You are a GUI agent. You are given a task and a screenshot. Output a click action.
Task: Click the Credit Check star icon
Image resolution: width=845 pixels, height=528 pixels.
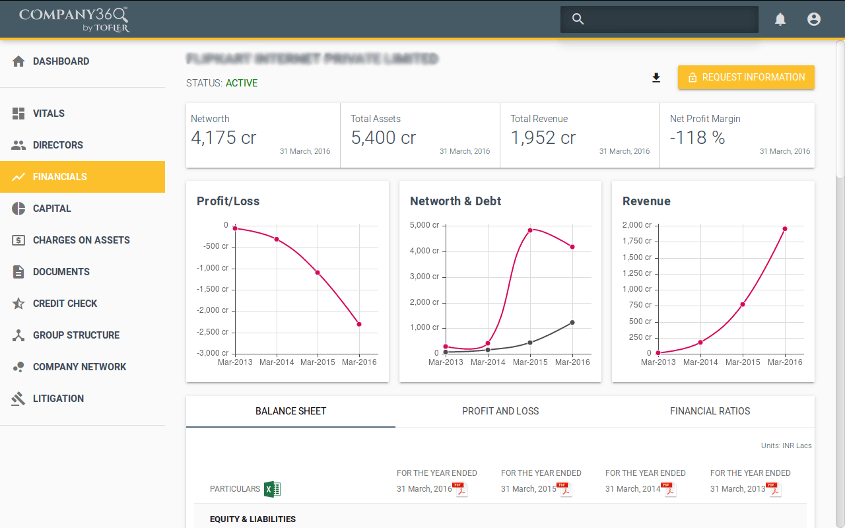pyautogui.click(x=18, y=303)
